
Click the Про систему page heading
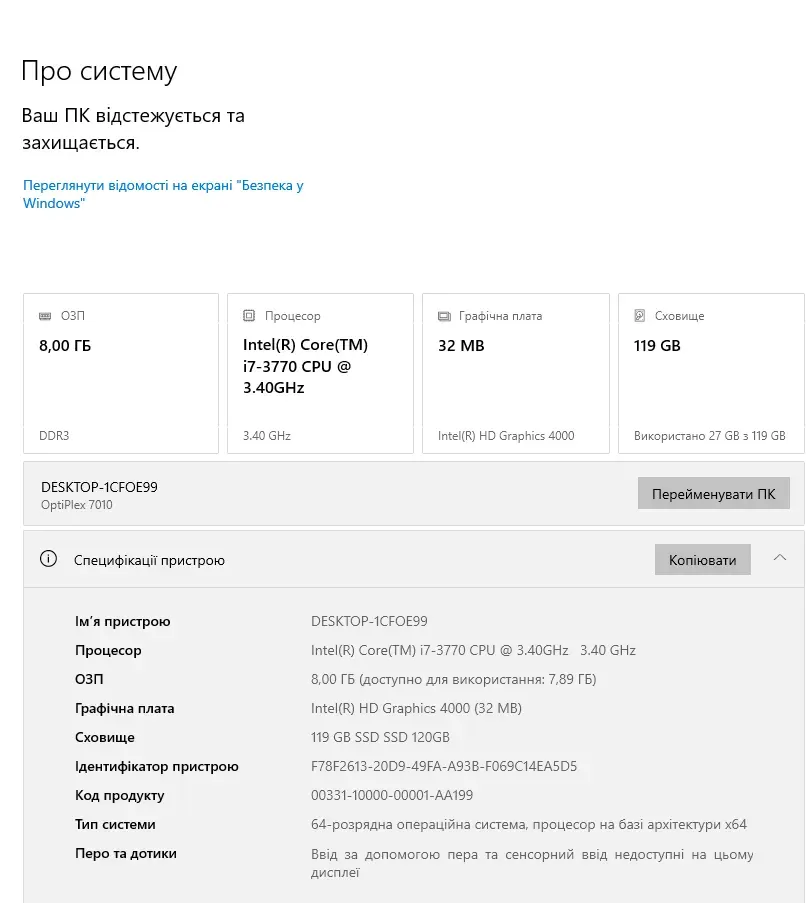click(99, 71)
